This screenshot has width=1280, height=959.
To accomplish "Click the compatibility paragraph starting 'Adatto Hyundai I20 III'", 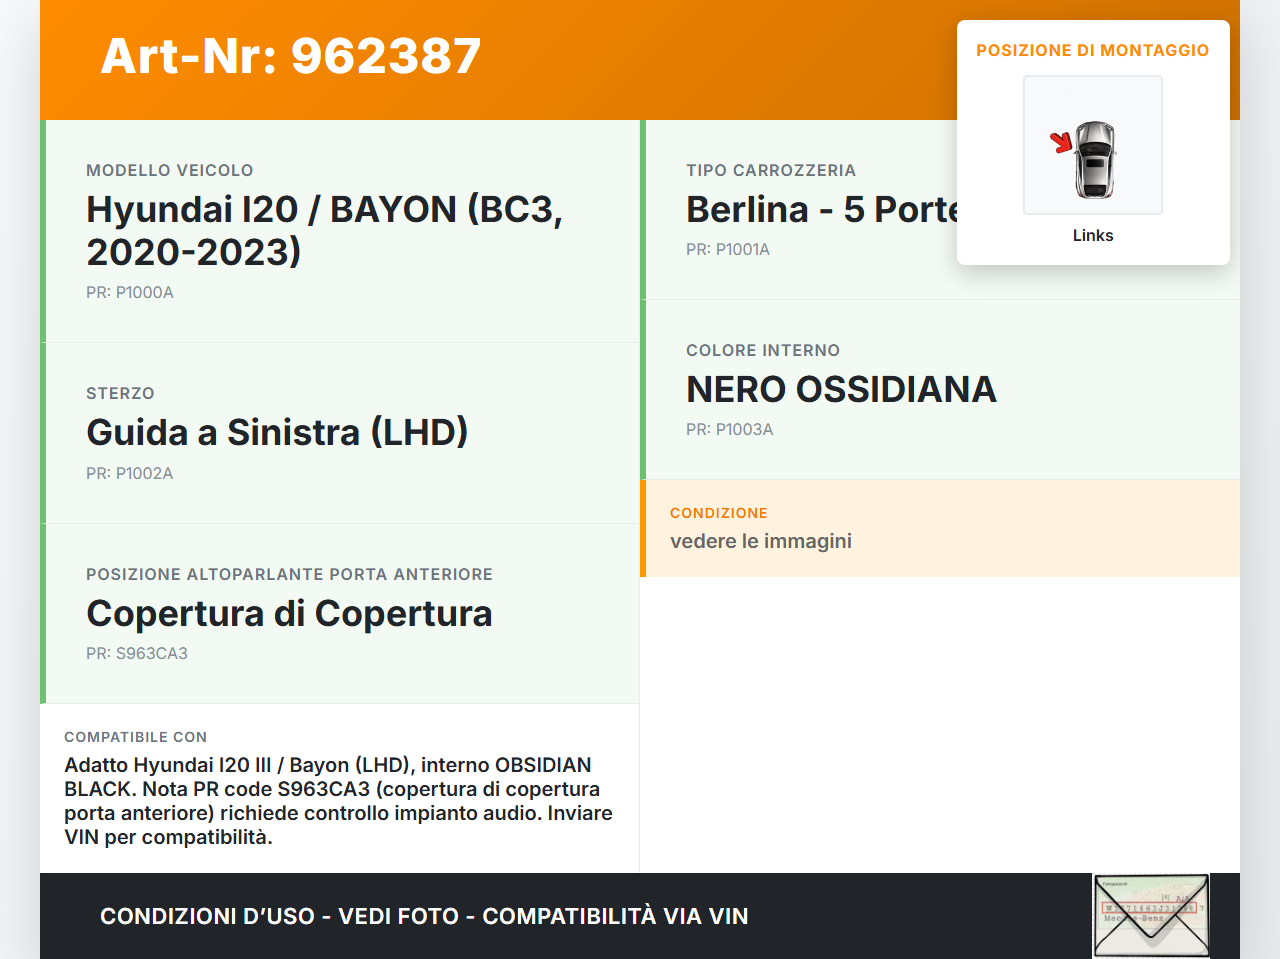I will (339, 801).
